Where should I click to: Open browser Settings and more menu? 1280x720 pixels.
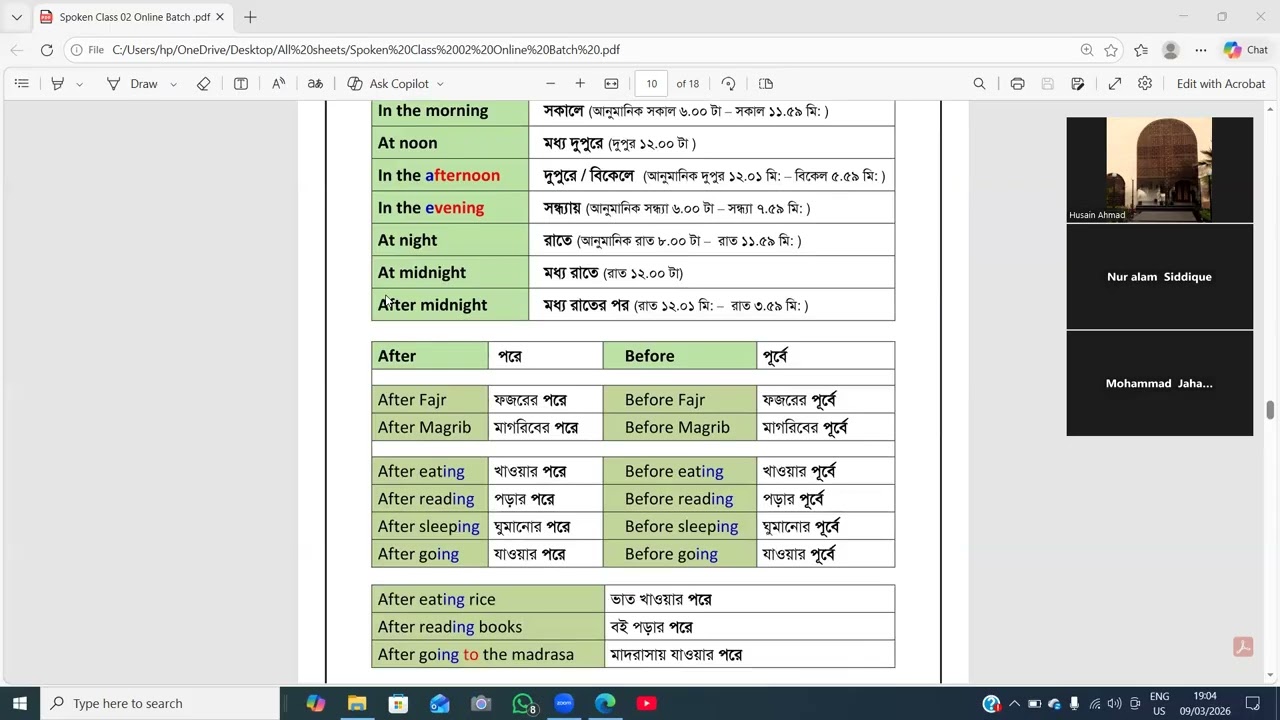point(1201,50)
